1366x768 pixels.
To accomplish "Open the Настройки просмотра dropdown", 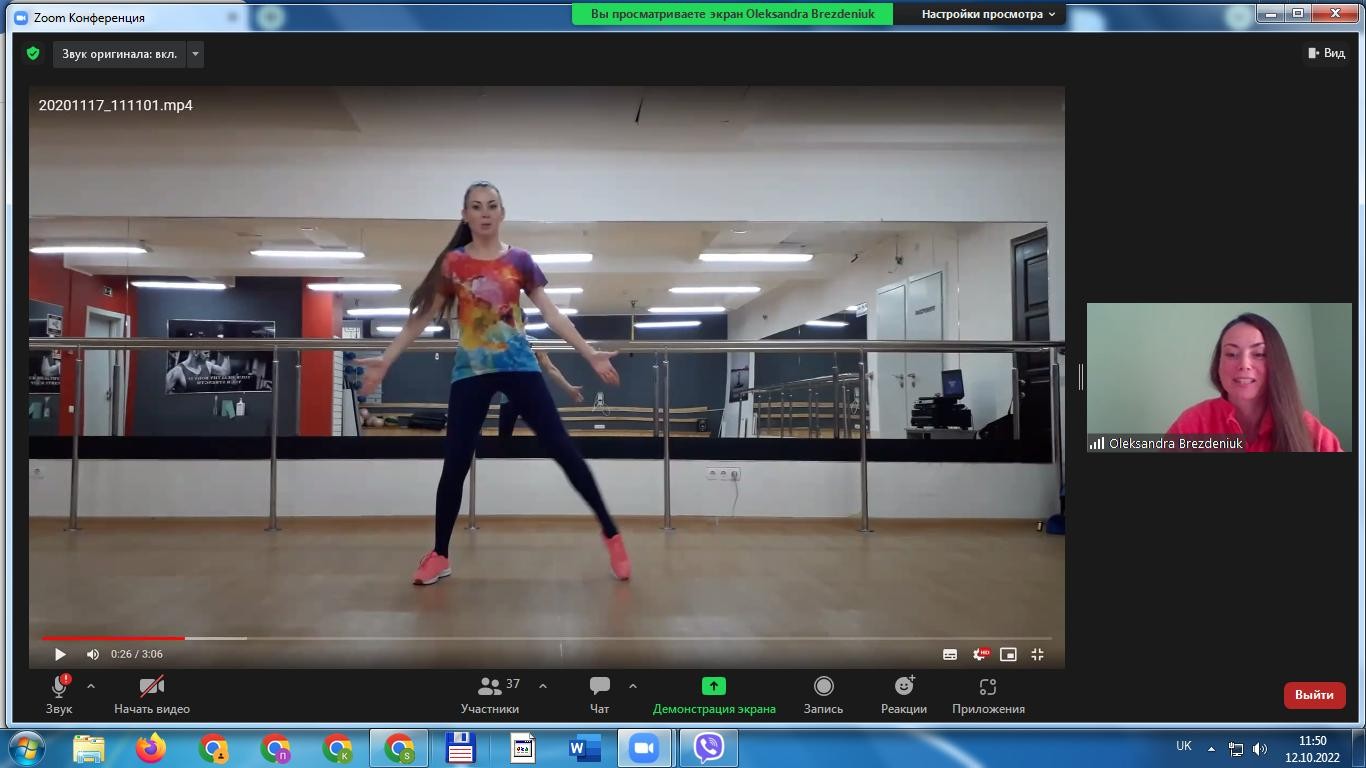I will (x=988, y=14).
